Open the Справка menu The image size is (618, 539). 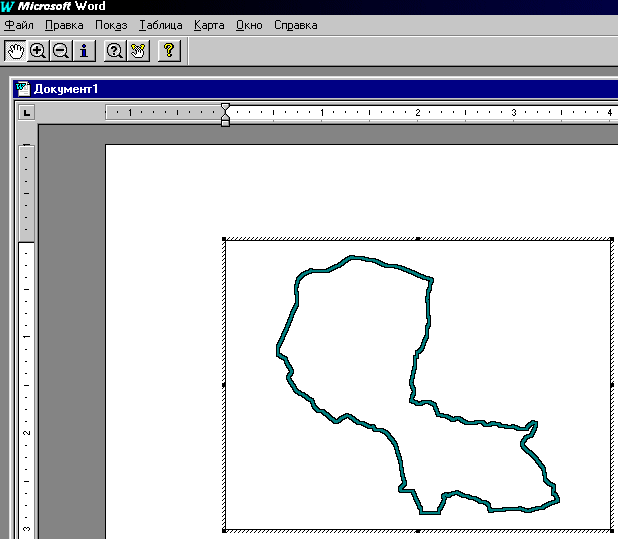(x=296, y=25)
